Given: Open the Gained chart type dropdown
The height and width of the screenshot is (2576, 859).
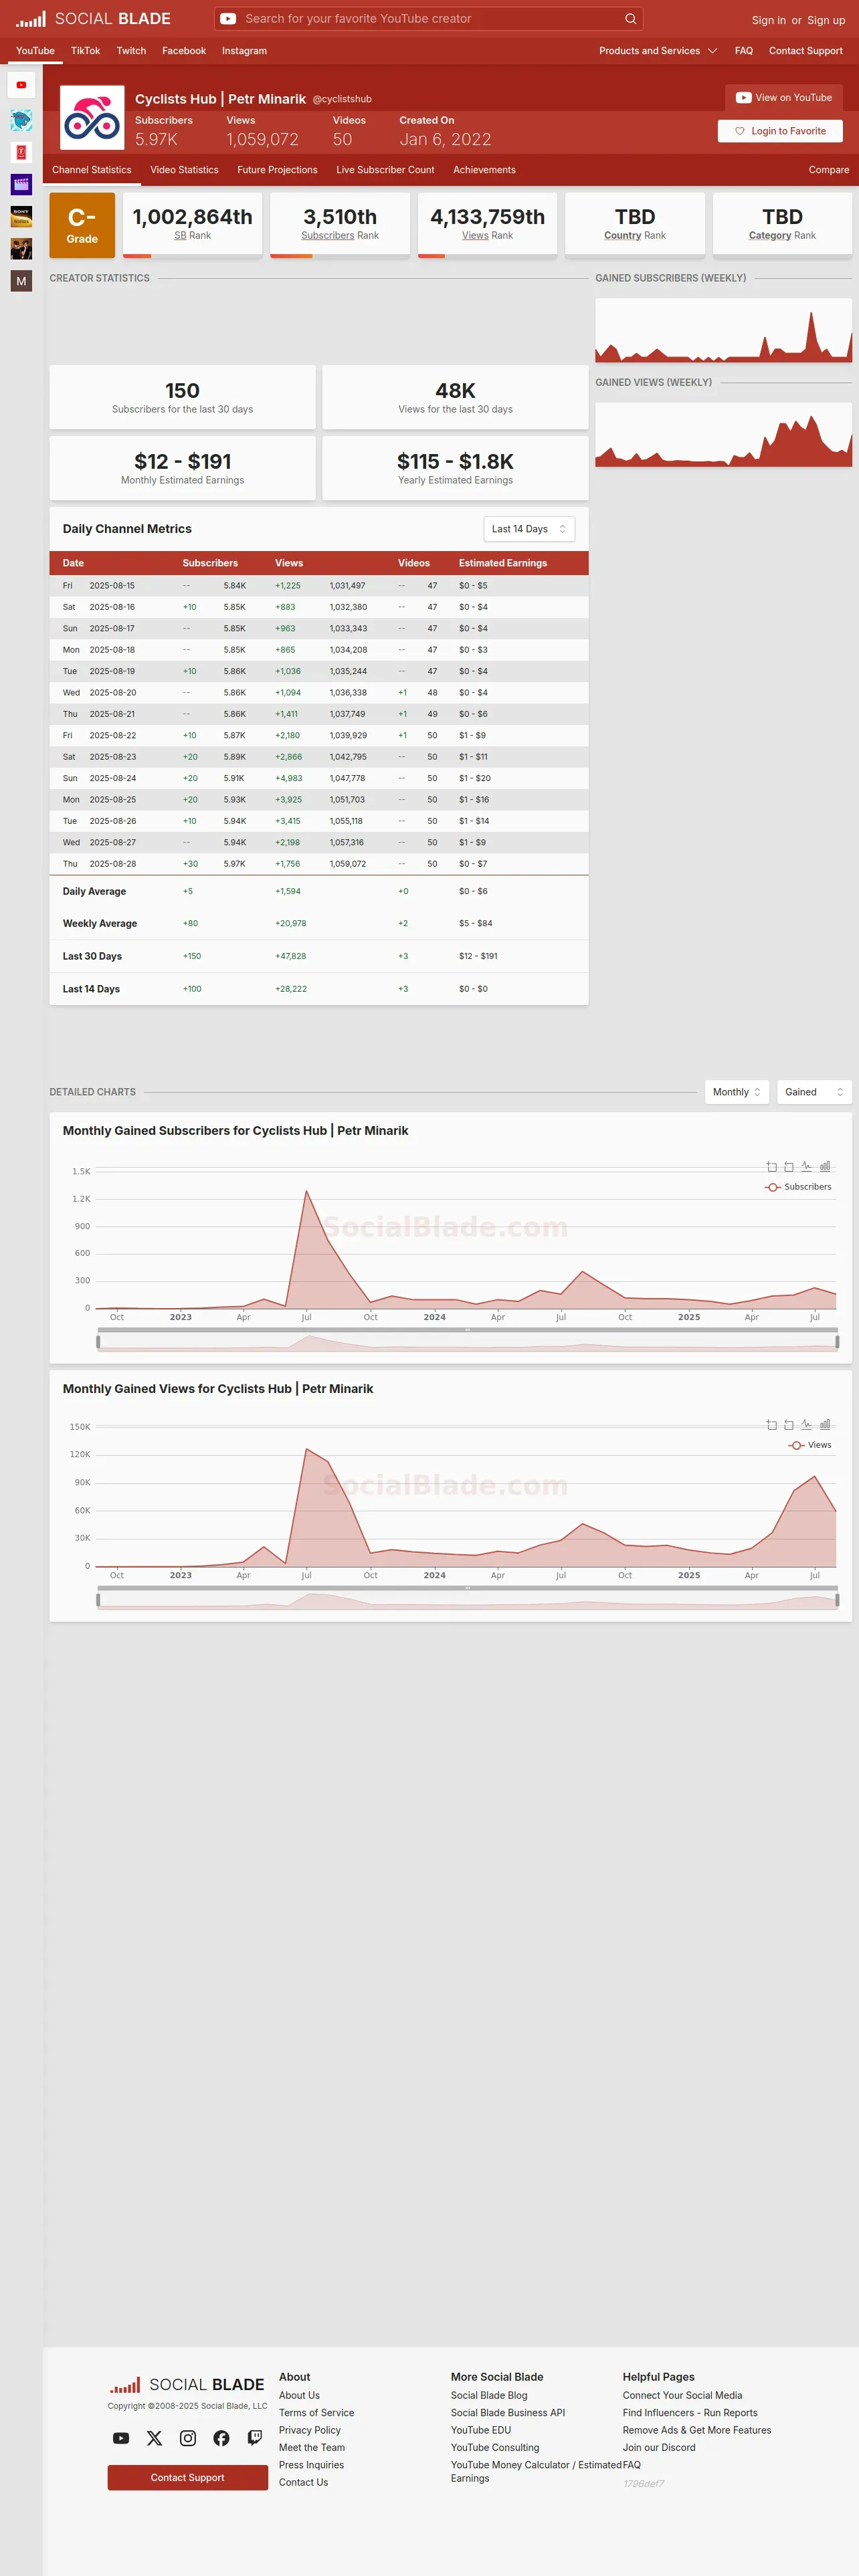Looking at the screenshot, I should [814, 1092].
